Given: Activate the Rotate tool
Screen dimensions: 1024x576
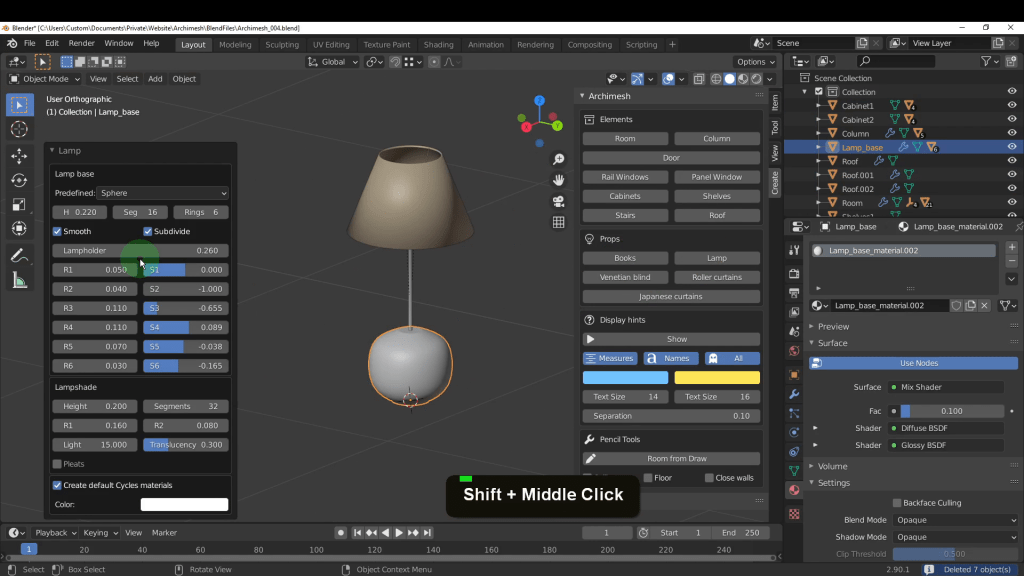Looking at the screenshot, I should point(19,180).
